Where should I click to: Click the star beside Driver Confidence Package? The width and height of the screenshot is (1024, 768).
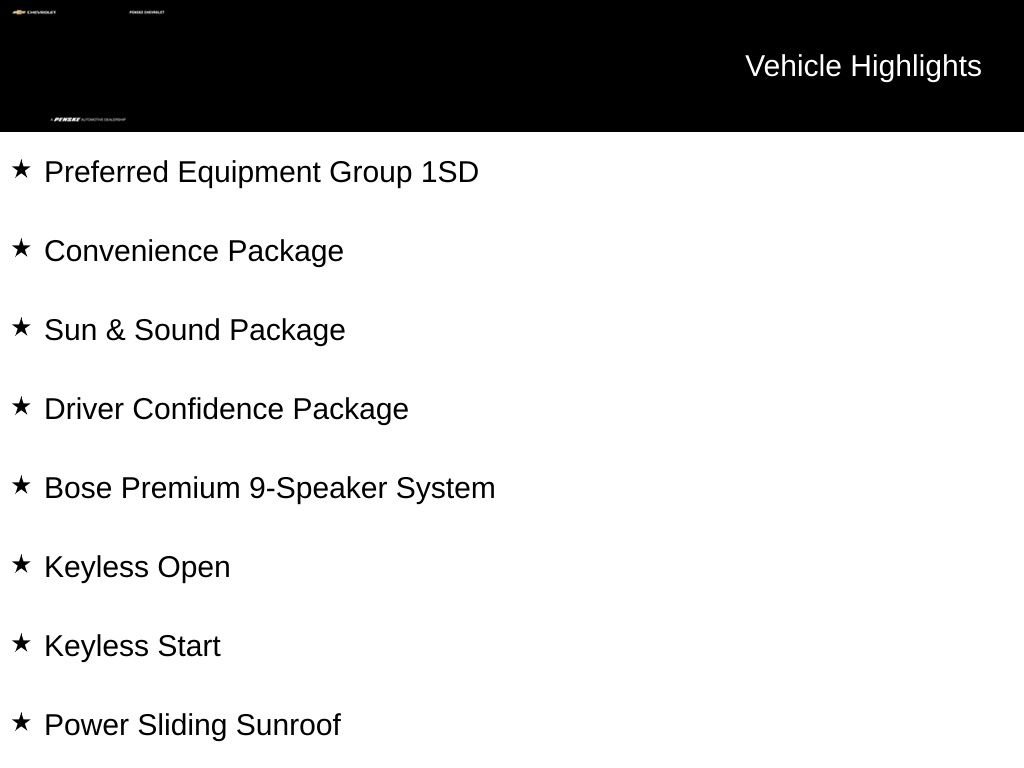coord(22,407)
